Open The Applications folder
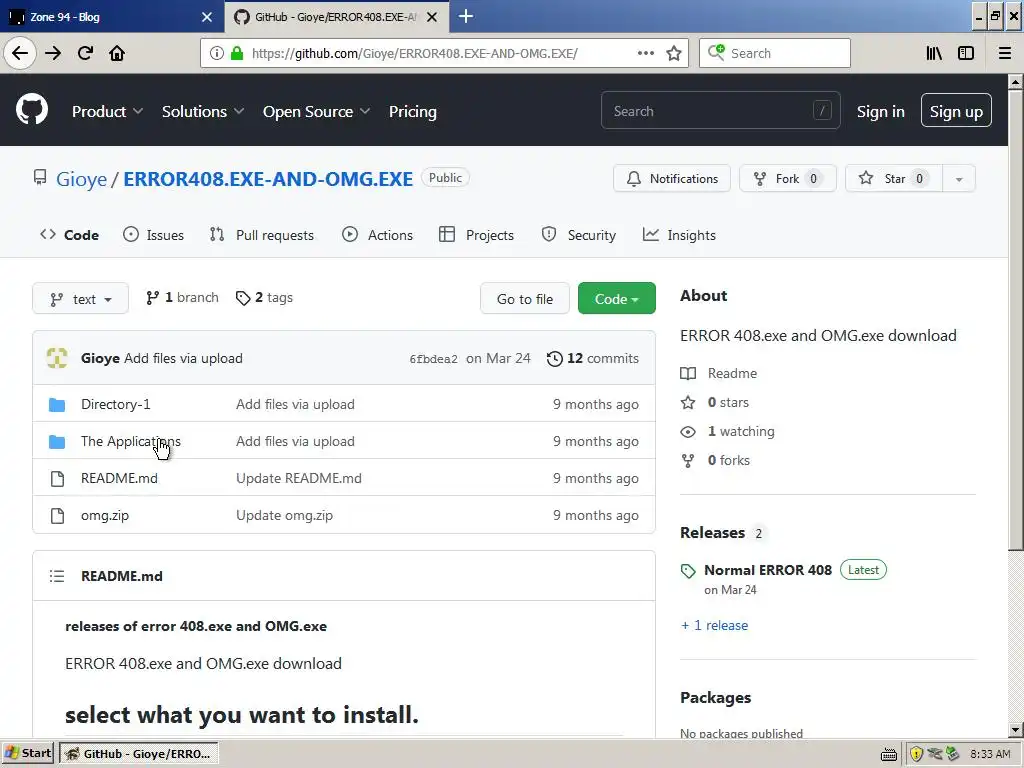Image resolution: width=1024 pixels, height=768 pixels. point(131,441)
